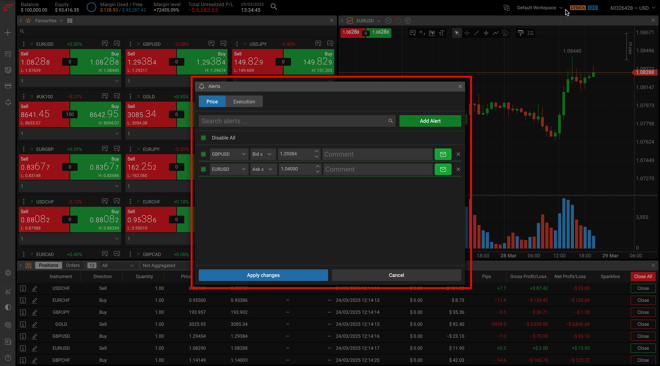Expand the Default Workspace dropdown
Image resolution: width=660 pixels, height=366 pixels.
(540, 8)
